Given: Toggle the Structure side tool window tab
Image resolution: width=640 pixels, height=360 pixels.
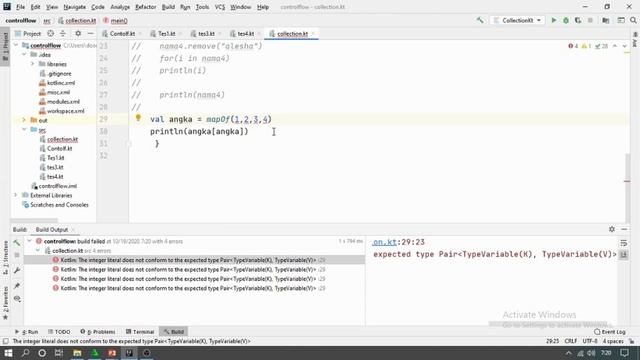Looking at the screenshot, I should tap(5, 257).
